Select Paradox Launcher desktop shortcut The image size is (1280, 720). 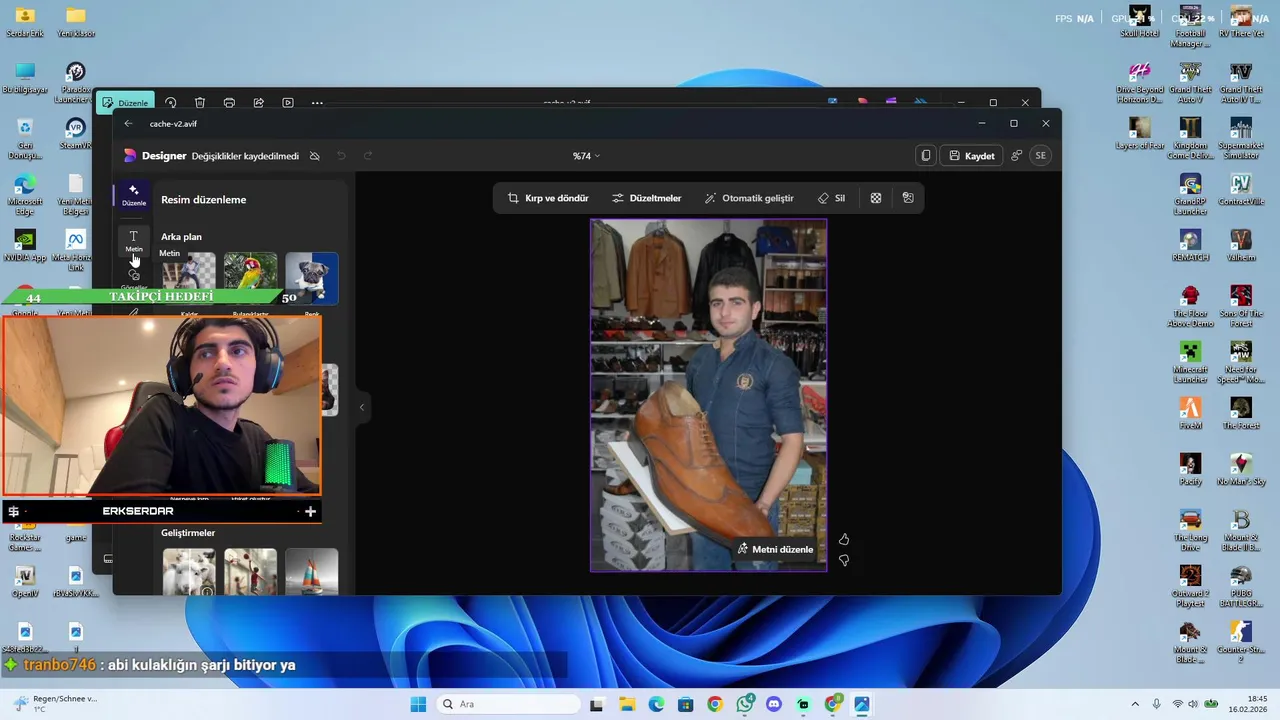(75, 82)
